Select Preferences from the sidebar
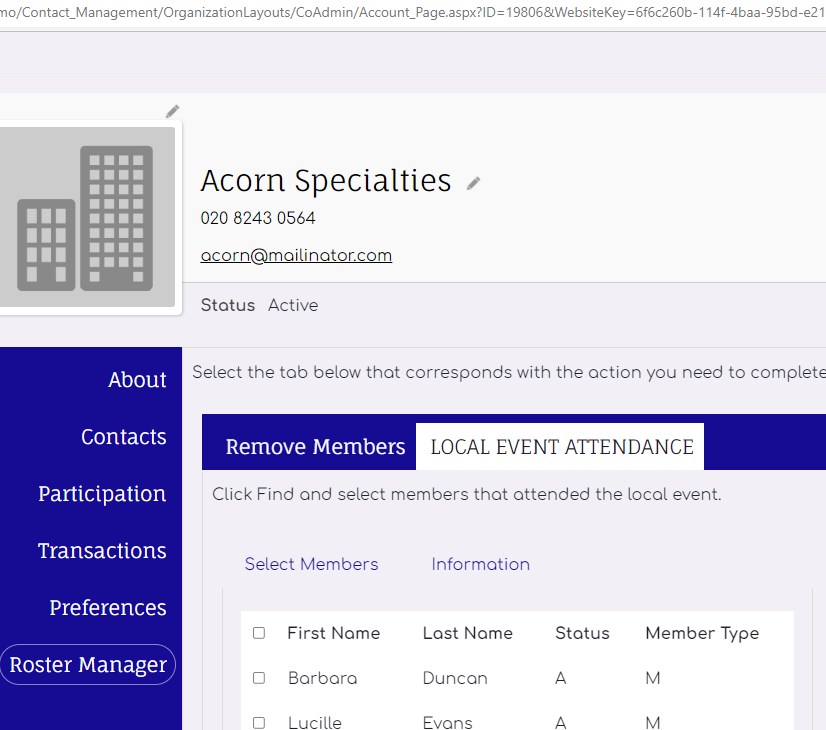826x730 pixels. (108, 608)
